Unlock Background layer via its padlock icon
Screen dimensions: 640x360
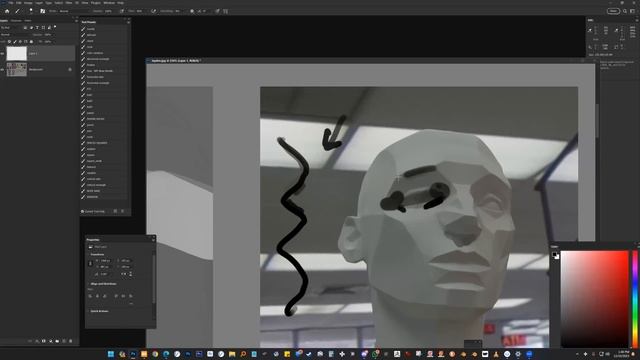click(70, 69)
